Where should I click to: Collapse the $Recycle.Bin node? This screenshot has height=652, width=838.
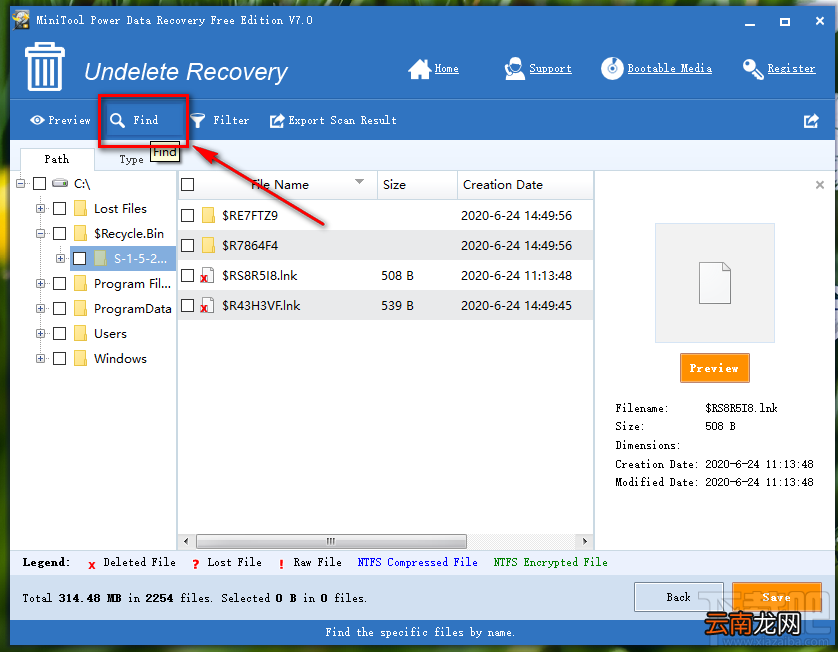[40, 233]
